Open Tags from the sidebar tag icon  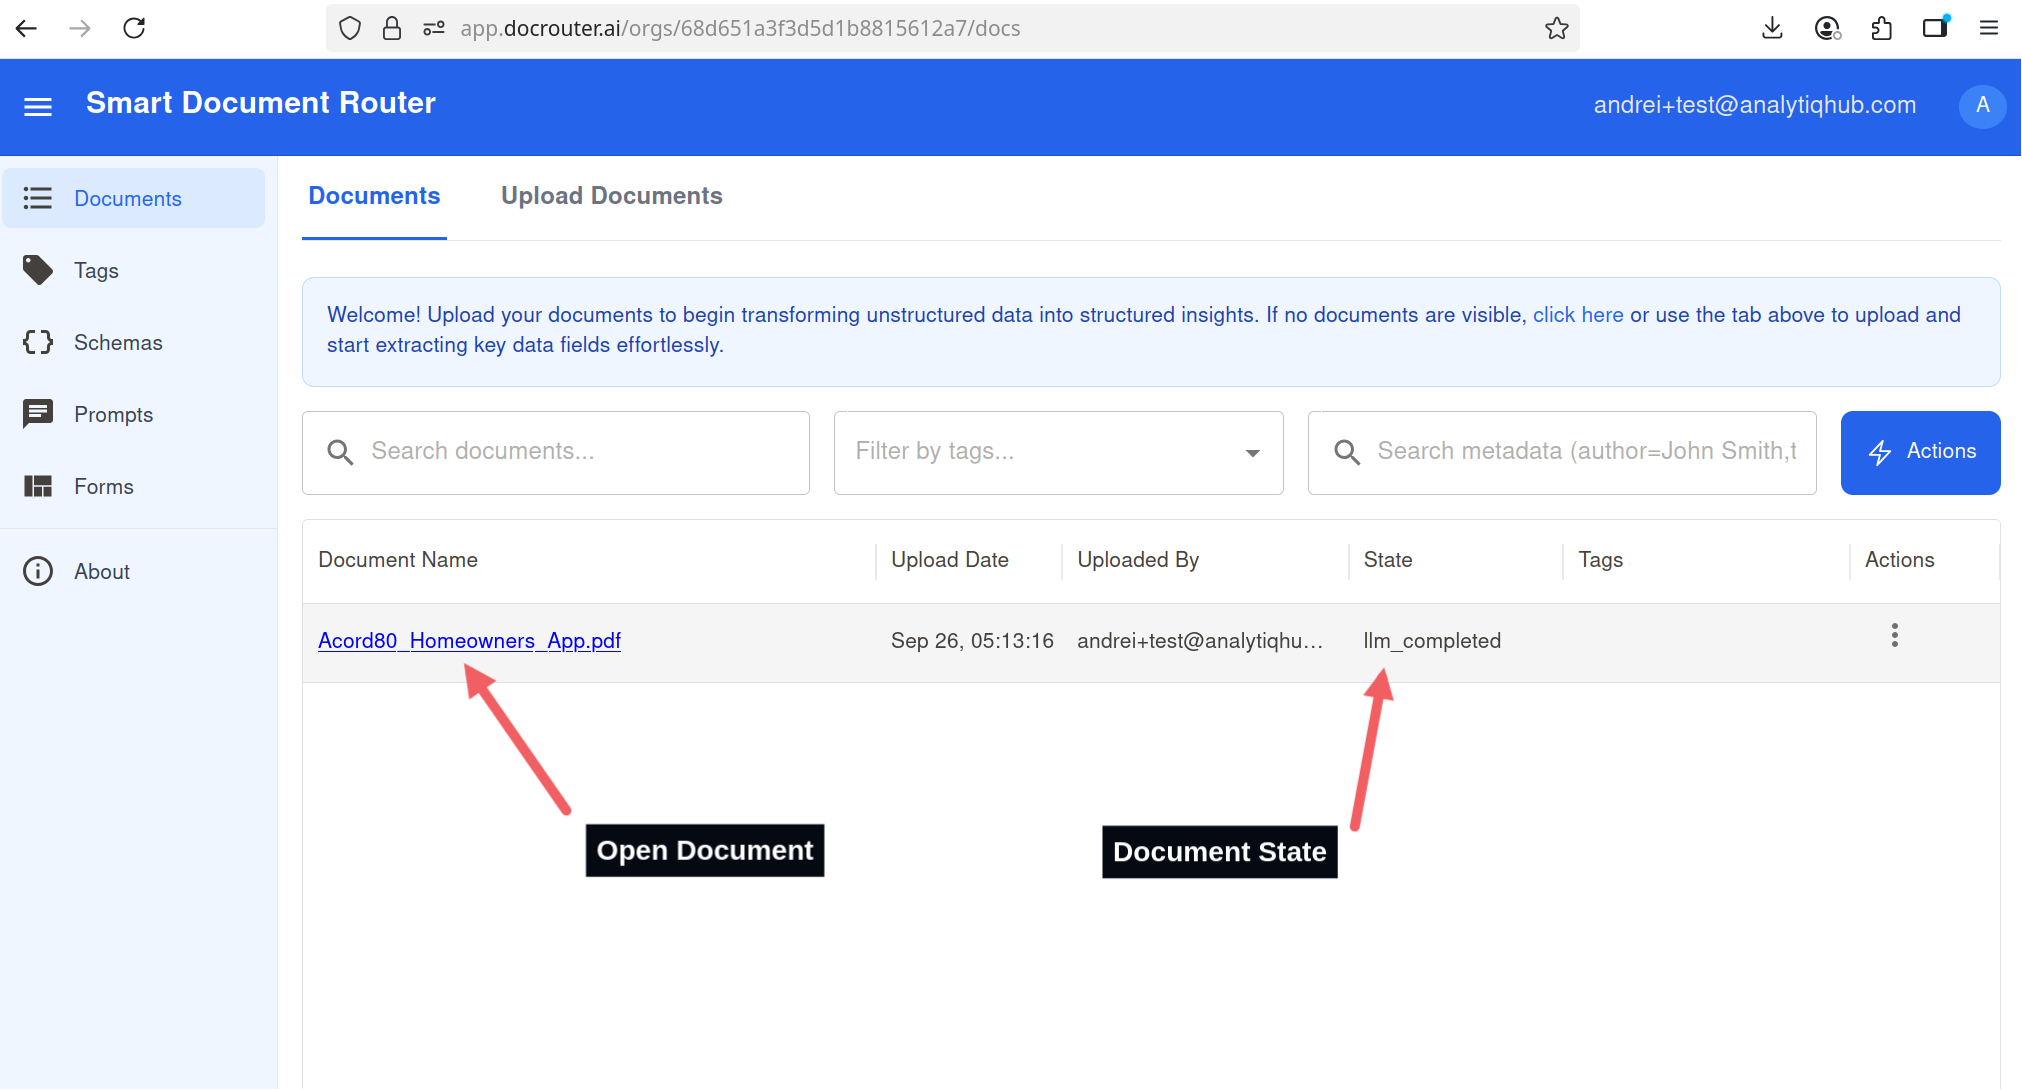coord(38,270)
